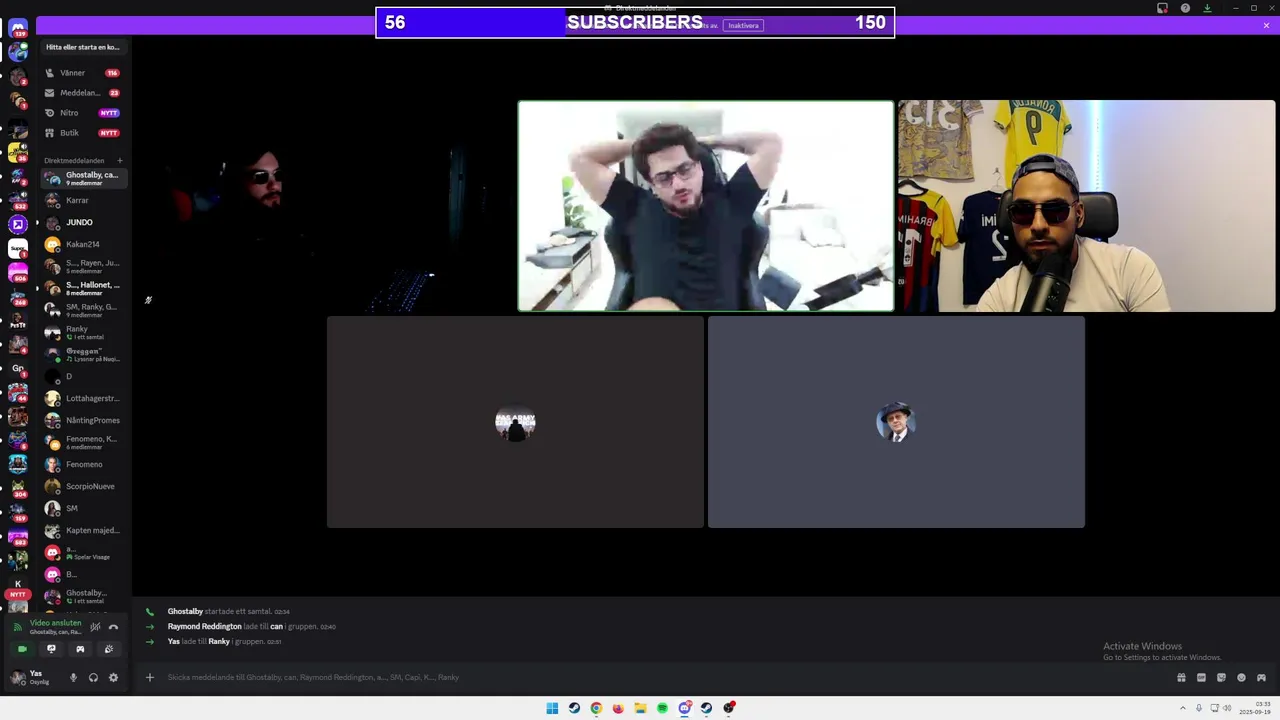Open the Lottahagerstr direct message

(83, 398)
